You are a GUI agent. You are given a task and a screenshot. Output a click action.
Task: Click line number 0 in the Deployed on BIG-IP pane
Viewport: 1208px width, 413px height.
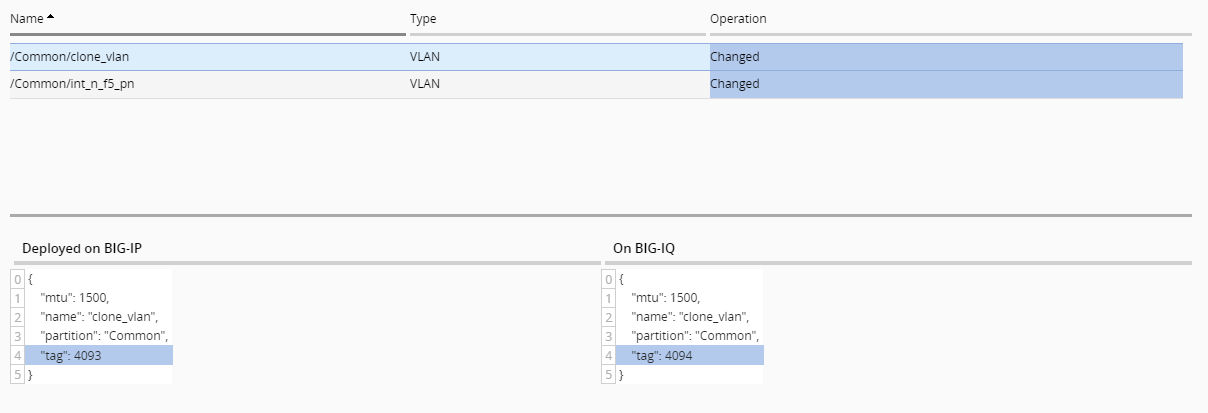click(x=18, y=279)
